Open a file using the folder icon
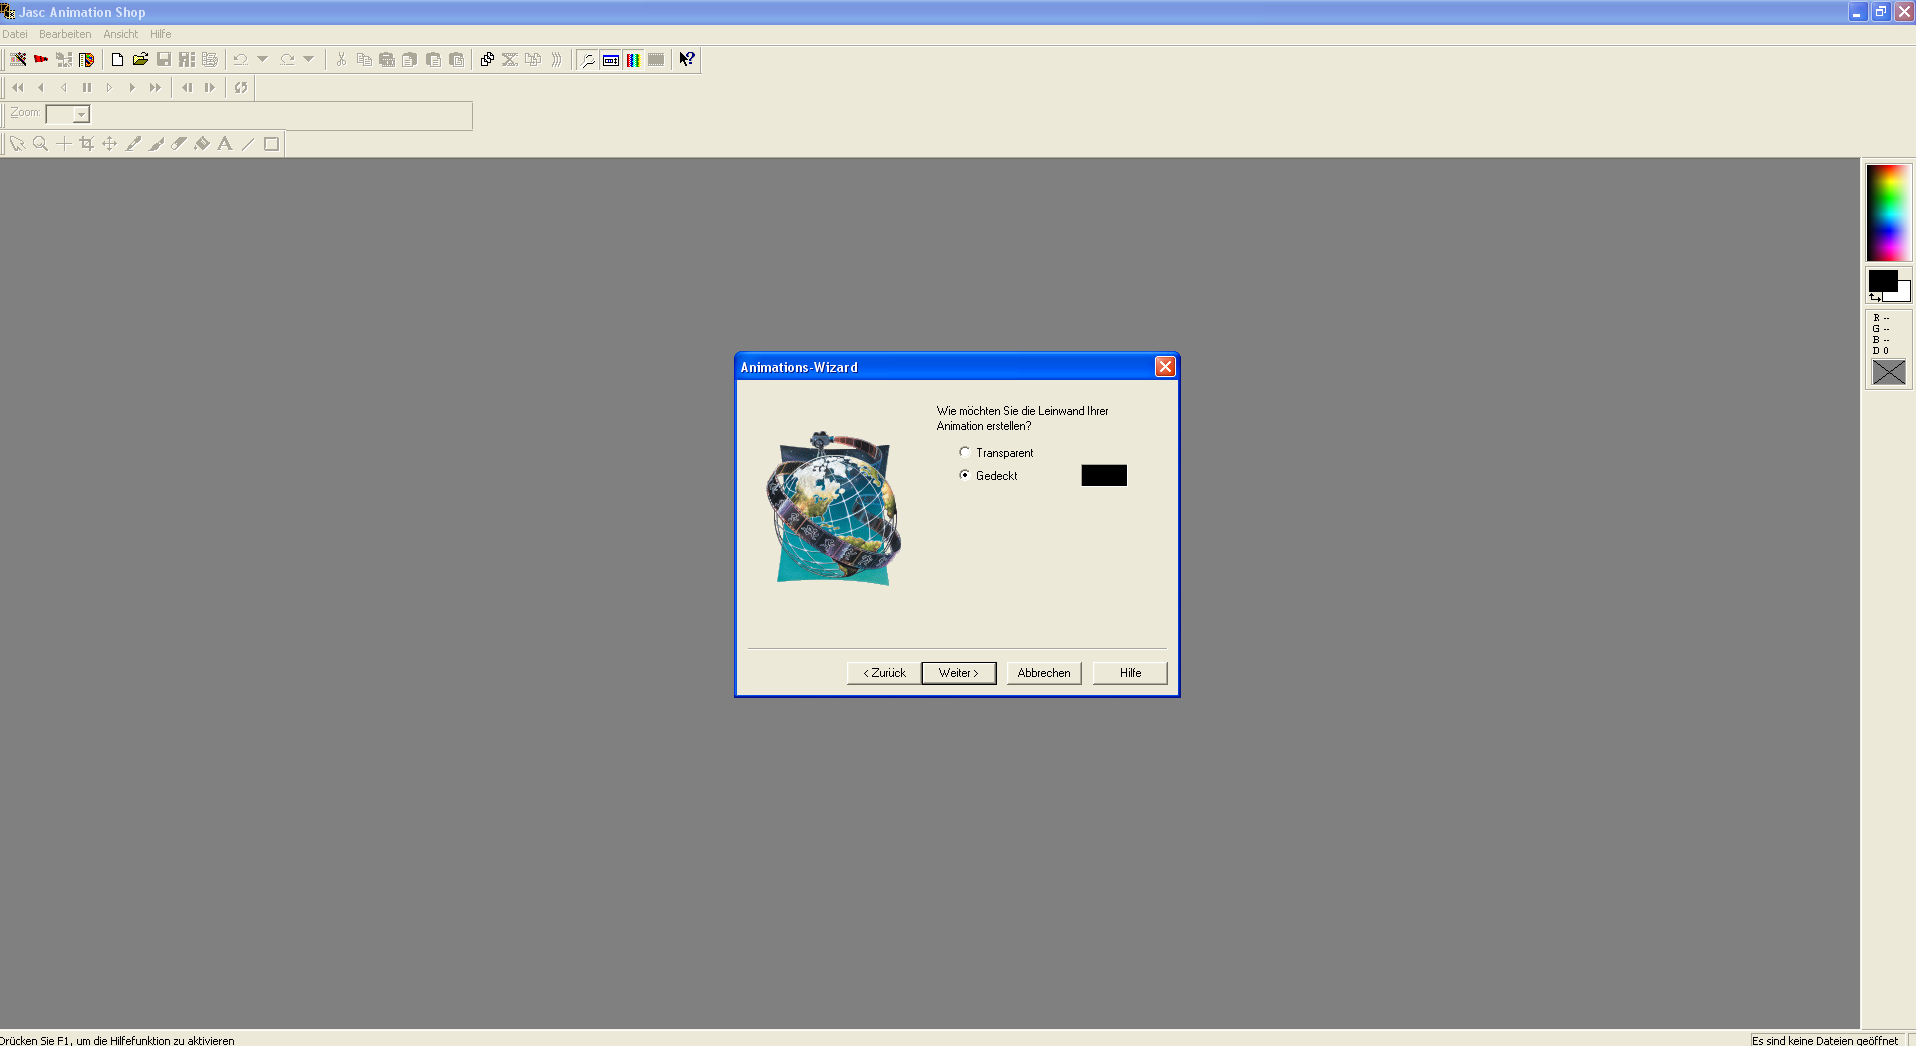The image size is (1916, 1046). pos(140,60)
